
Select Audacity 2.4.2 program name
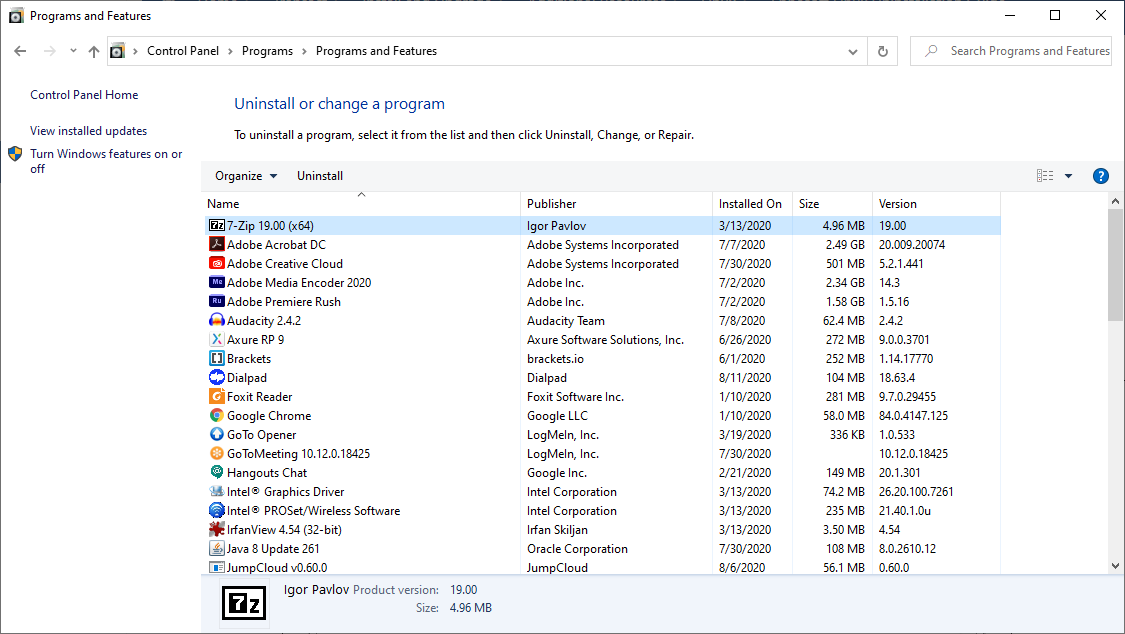(x=264, y=321)
